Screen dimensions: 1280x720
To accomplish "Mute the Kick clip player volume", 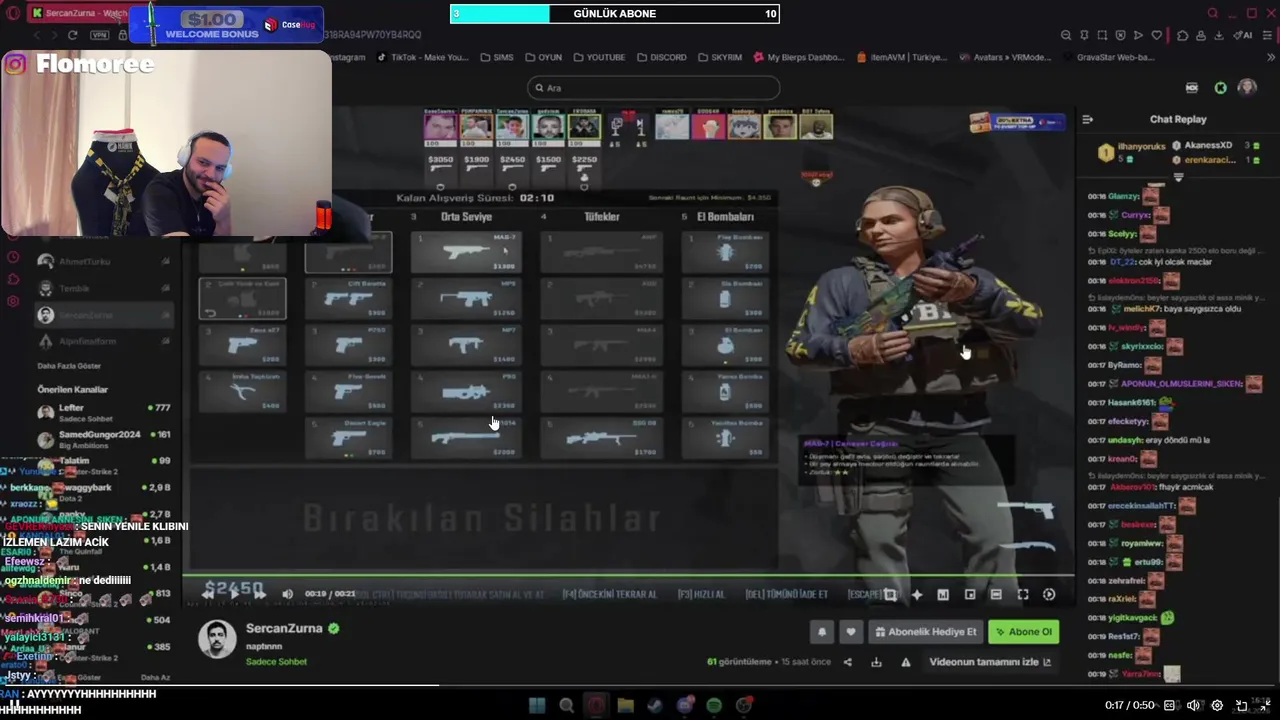I will [288, 594].
